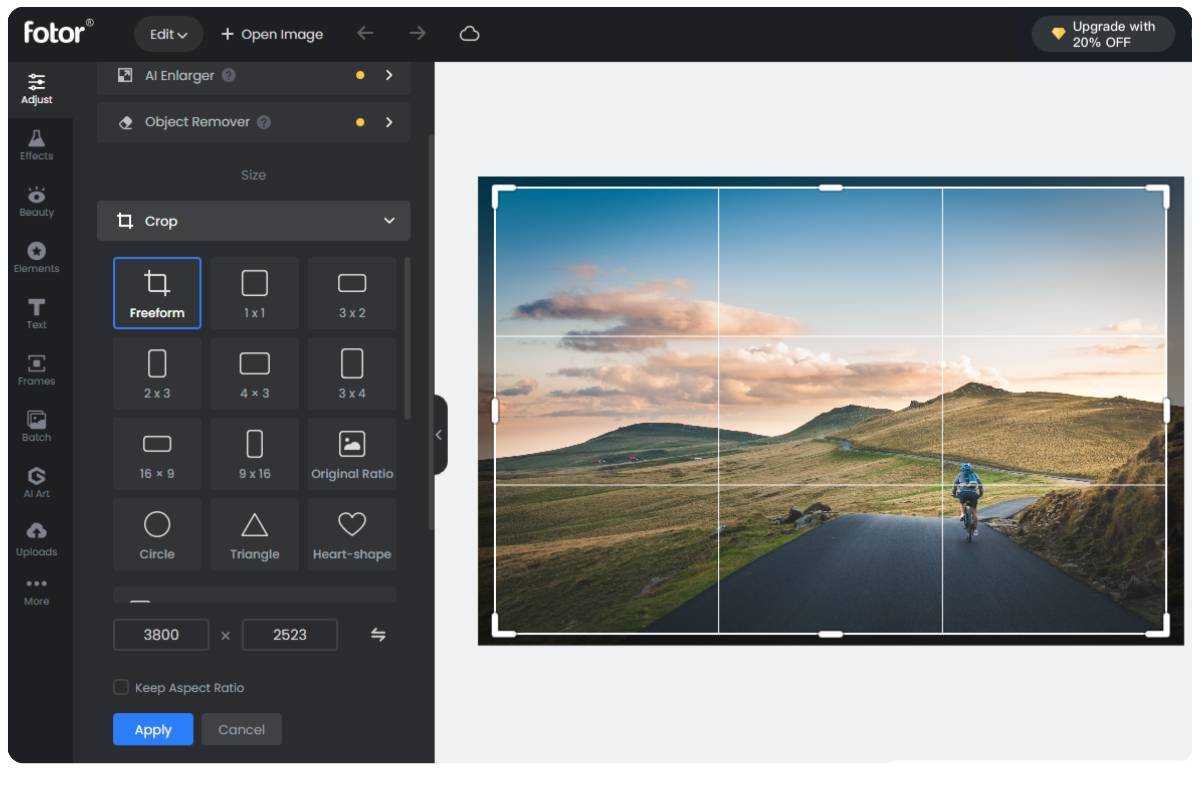1200x800 pixels.
Task: Click the undo back arrow
Action: tap(365, 34)
